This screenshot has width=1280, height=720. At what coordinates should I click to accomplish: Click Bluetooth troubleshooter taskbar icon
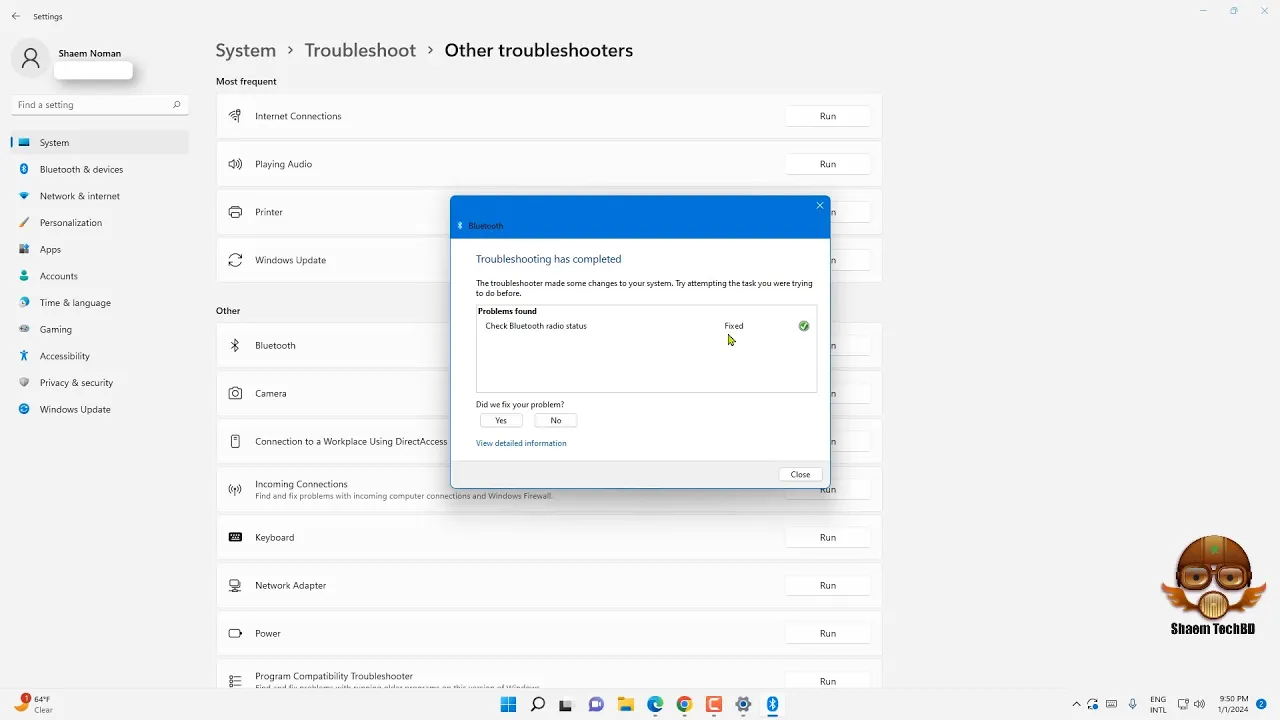click(772, 704)
